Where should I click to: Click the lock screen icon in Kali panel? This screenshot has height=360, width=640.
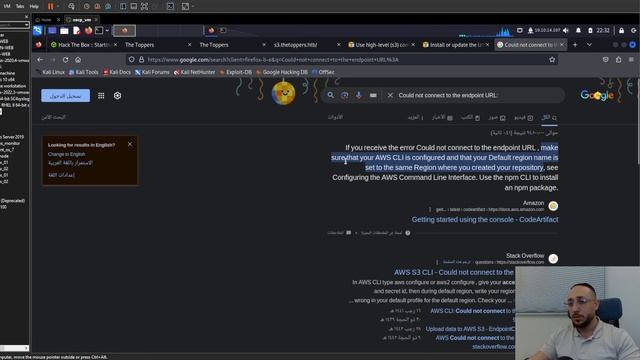621,31
